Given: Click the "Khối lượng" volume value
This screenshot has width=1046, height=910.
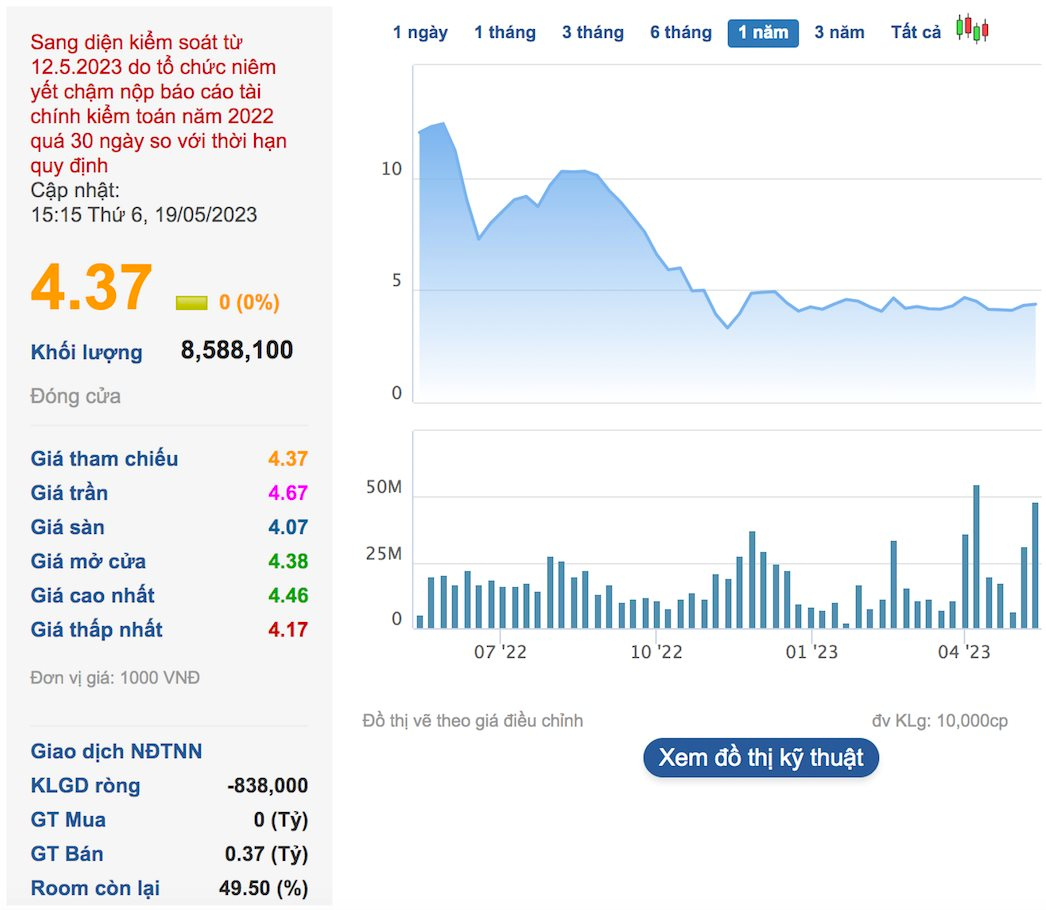Looking at the screenshot, I should 237,350.
